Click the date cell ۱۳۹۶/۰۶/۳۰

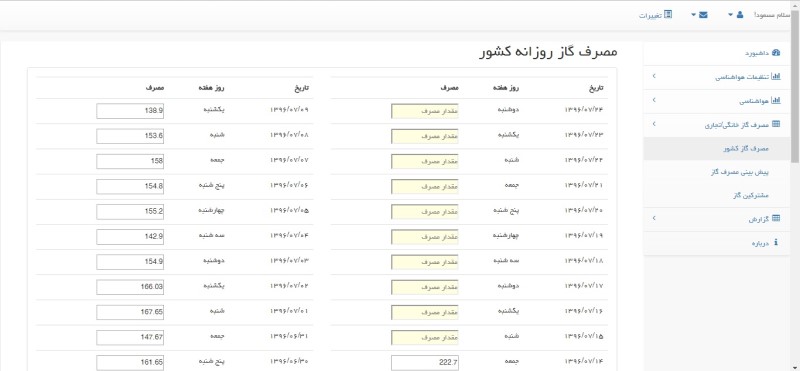pos(289,361)
